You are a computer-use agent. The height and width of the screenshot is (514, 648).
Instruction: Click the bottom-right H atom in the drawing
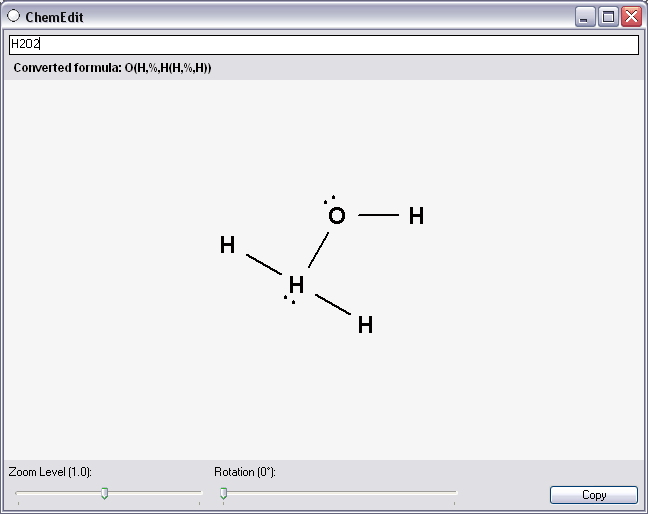tap(365, 324)
